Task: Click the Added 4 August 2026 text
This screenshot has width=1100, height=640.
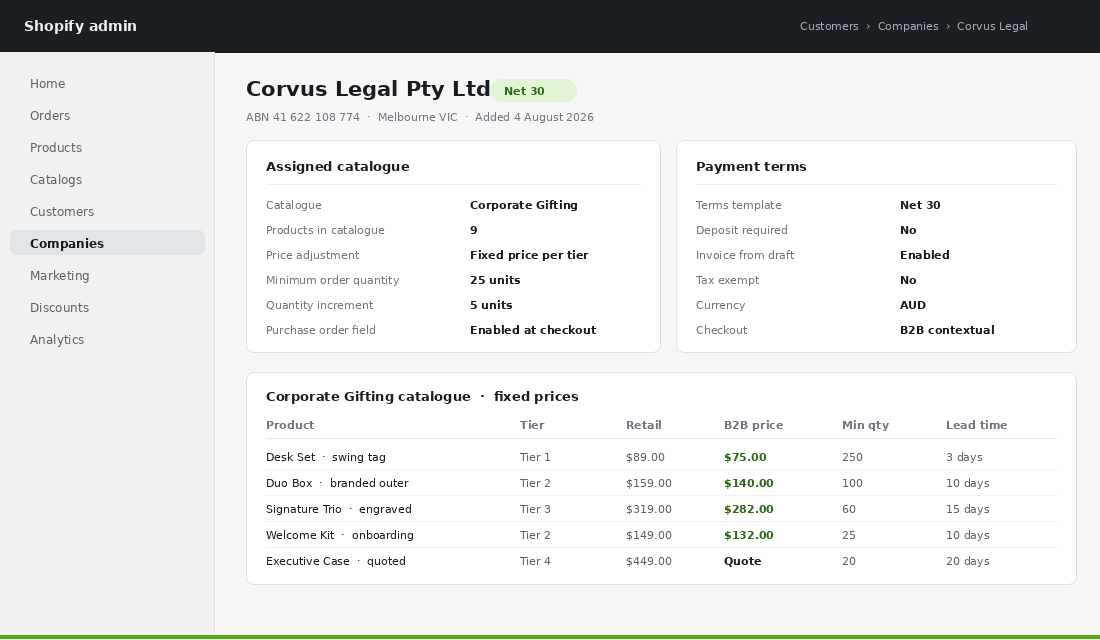Action: point(534,117)
